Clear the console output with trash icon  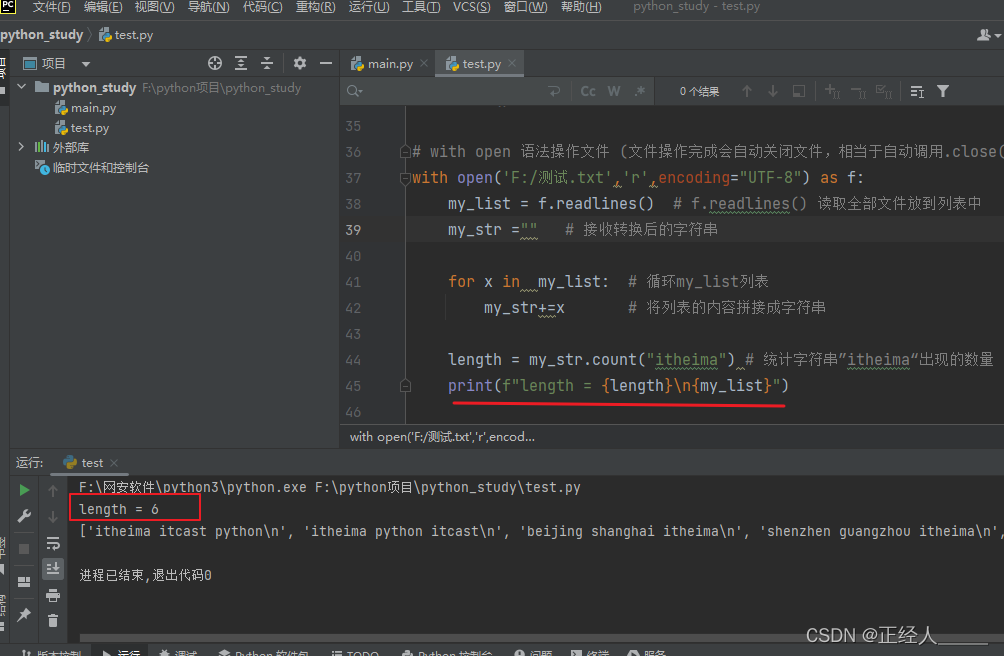[x=53, y=620]
